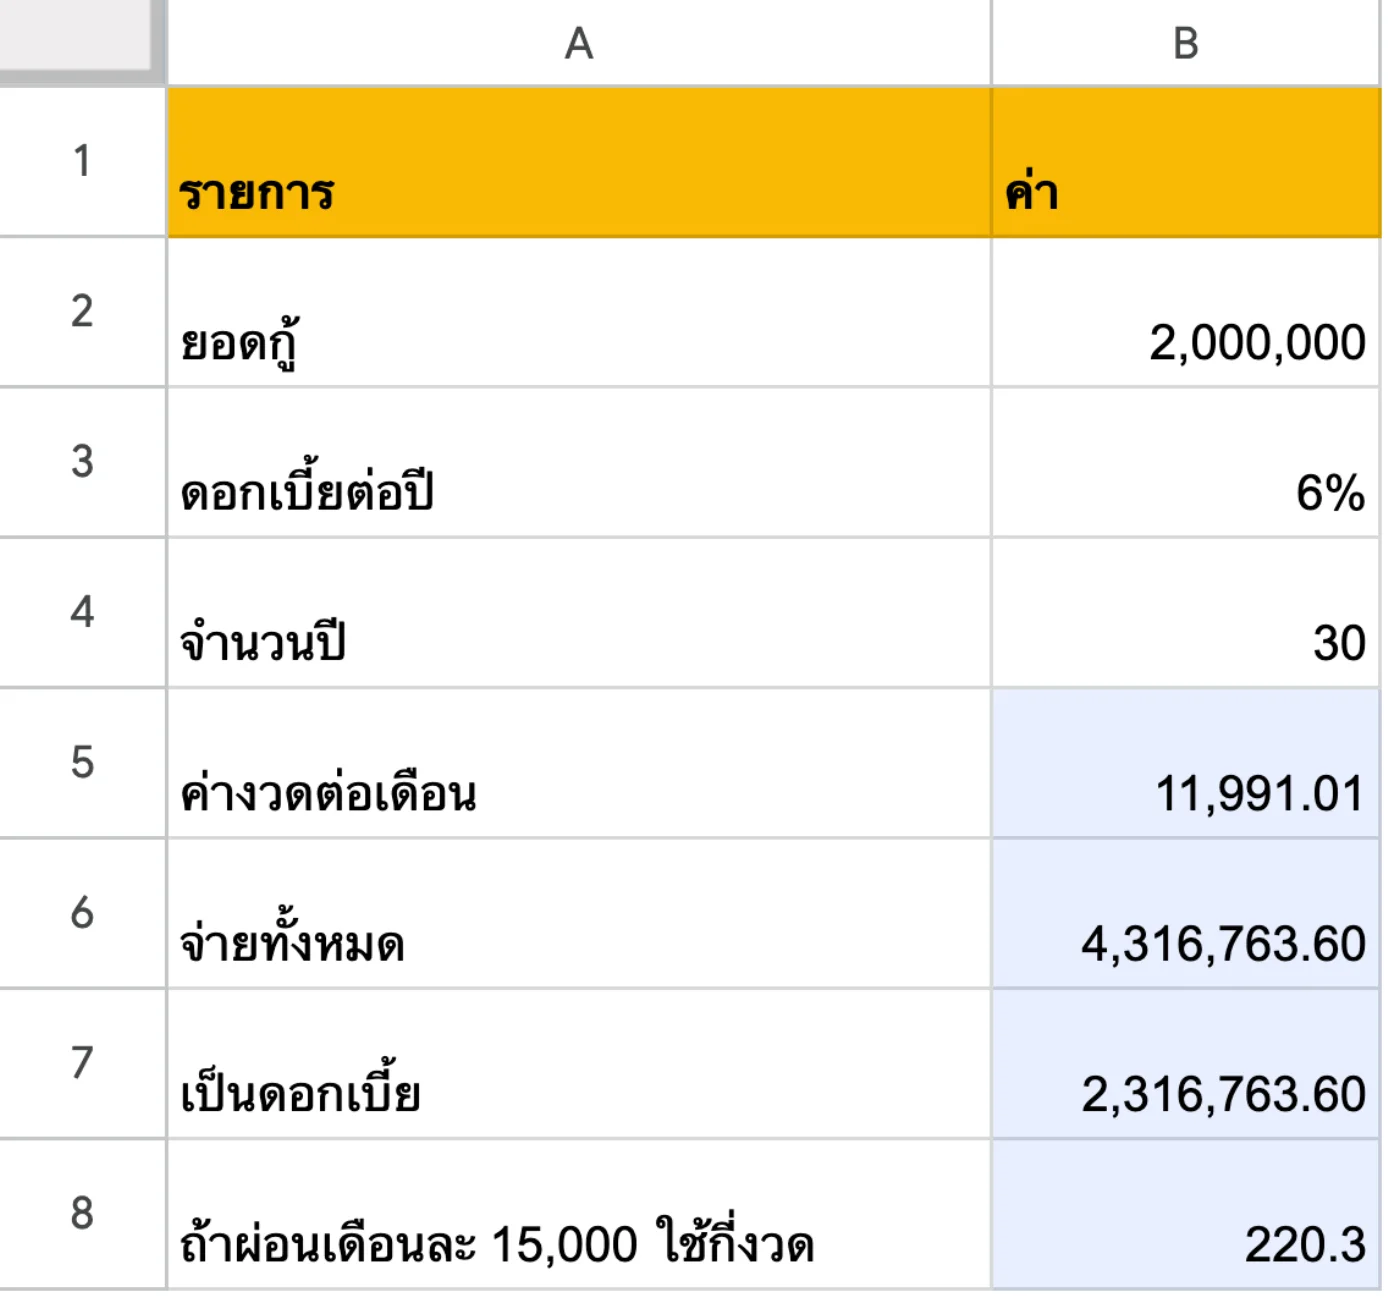The image size is (1400, 1309).
Task: Select the interest rate cell 6%
Action: (1186, 462)
